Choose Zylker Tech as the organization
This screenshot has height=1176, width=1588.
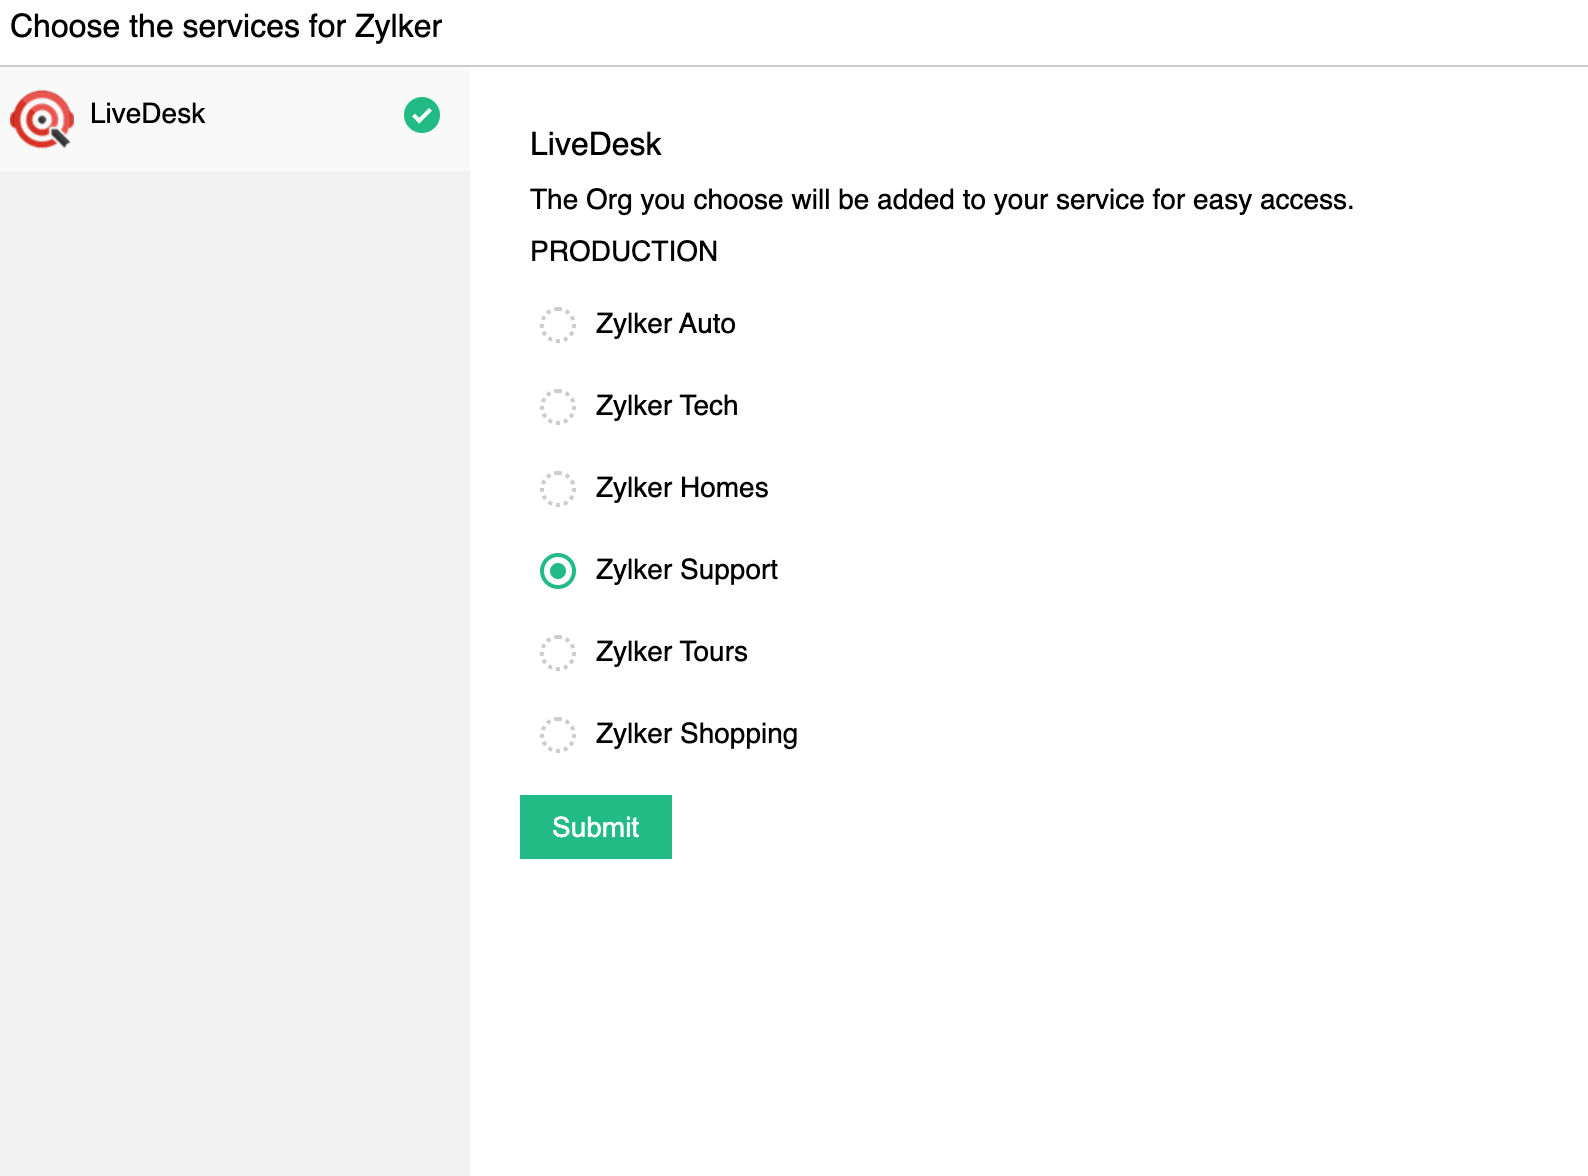click(x=557, y=407)
